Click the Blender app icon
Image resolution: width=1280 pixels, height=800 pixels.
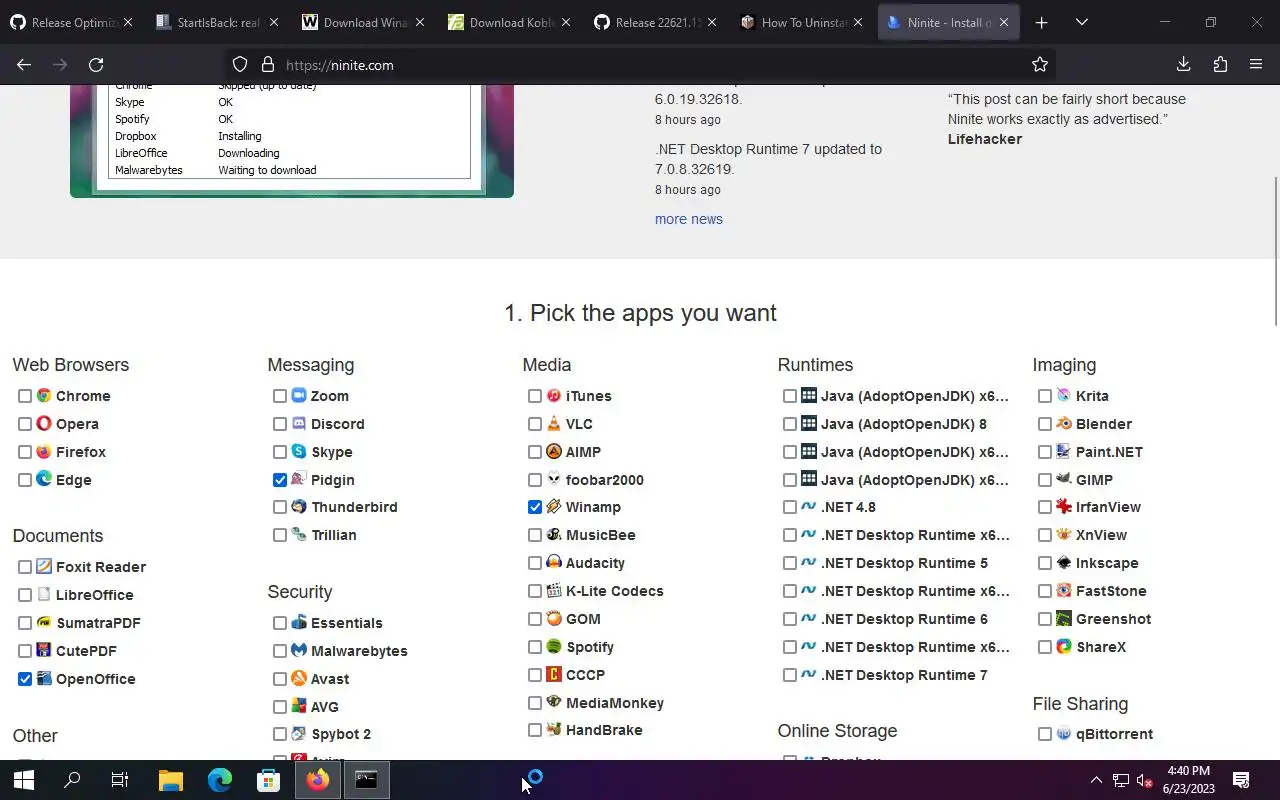[1064, 424]
